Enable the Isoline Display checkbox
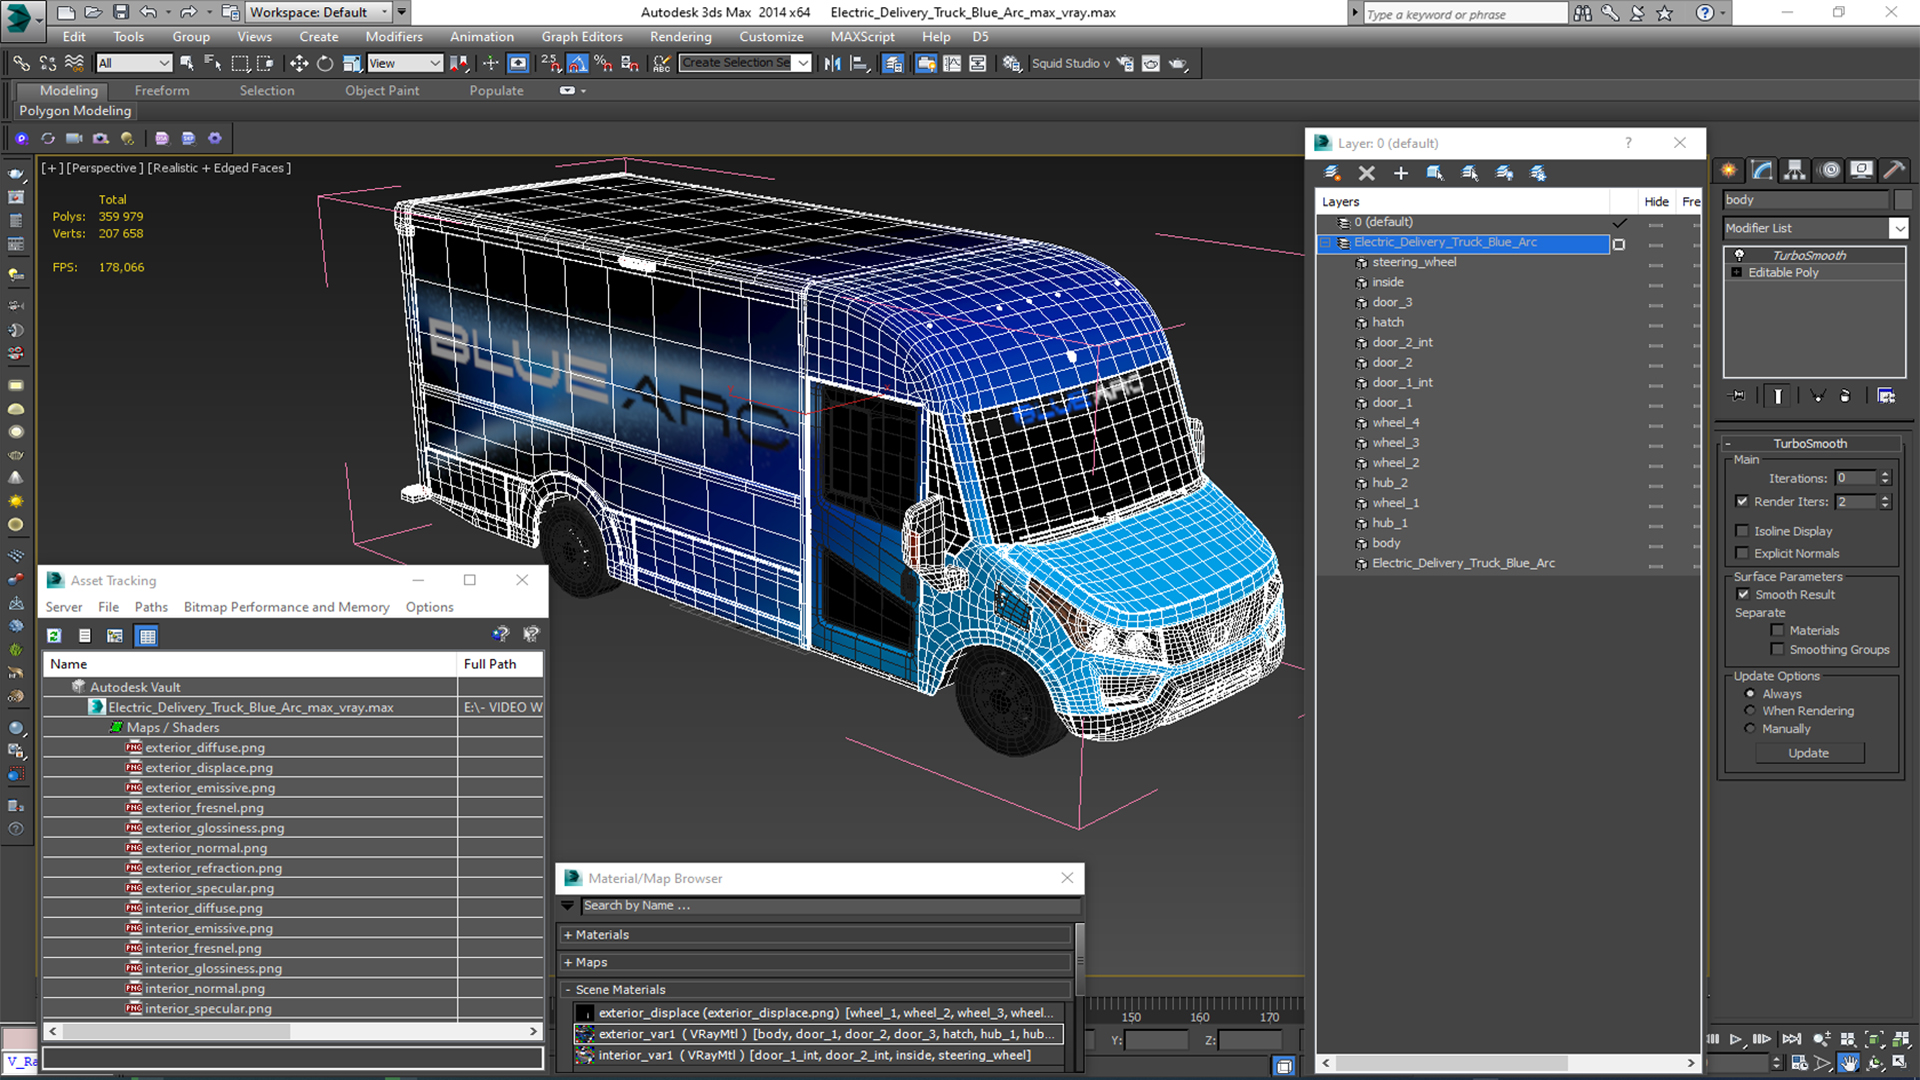This screenshot has width=1920, height=1080. point(1742,531)
